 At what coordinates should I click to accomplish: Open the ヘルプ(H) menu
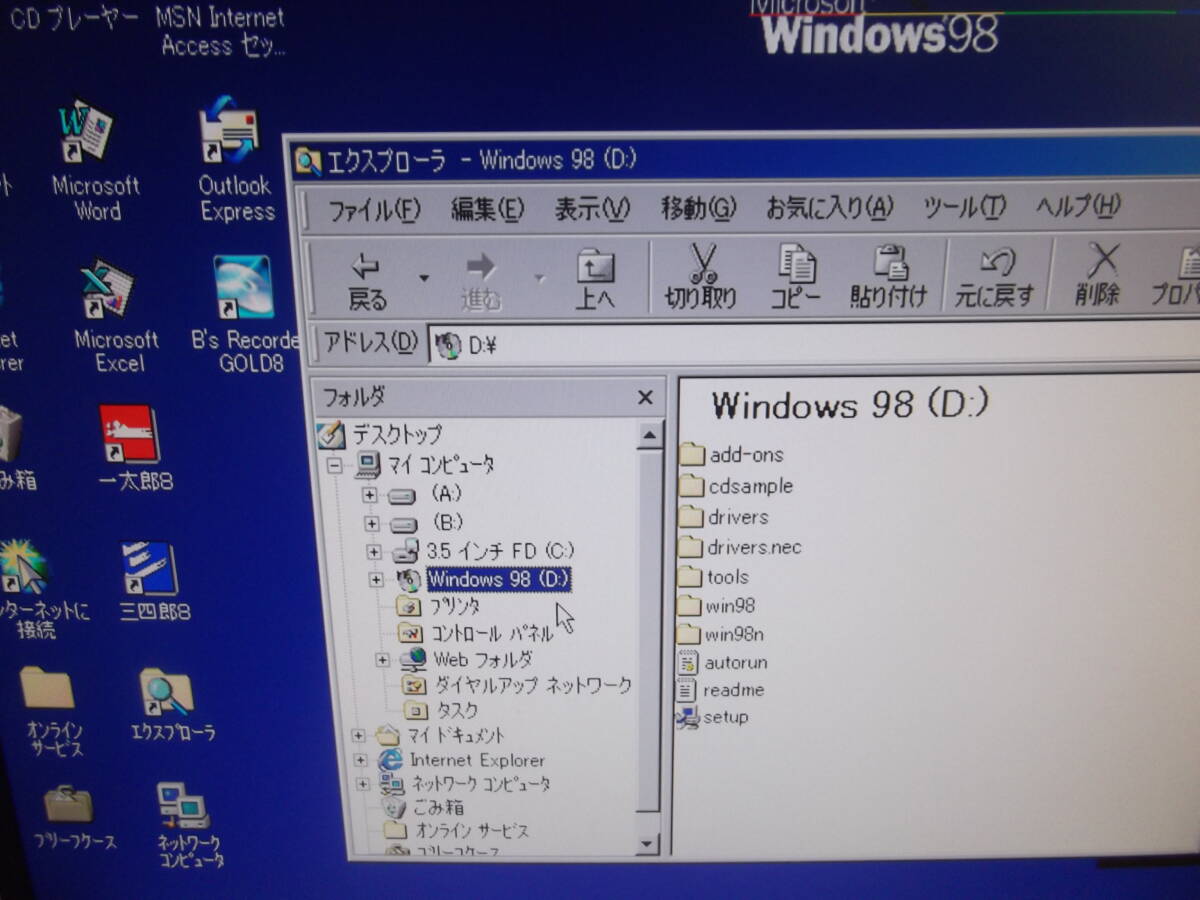point(1078,205)
